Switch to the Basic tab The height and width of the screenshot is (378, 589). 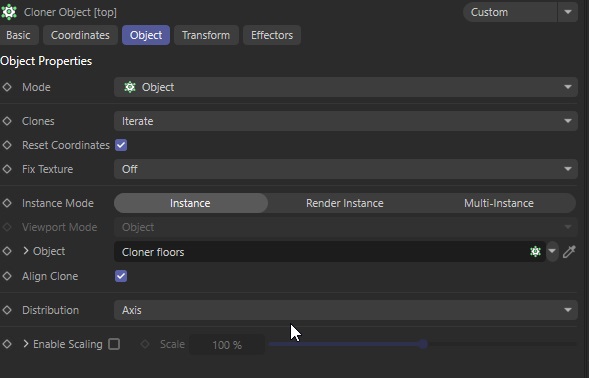(x=18, y=35)
